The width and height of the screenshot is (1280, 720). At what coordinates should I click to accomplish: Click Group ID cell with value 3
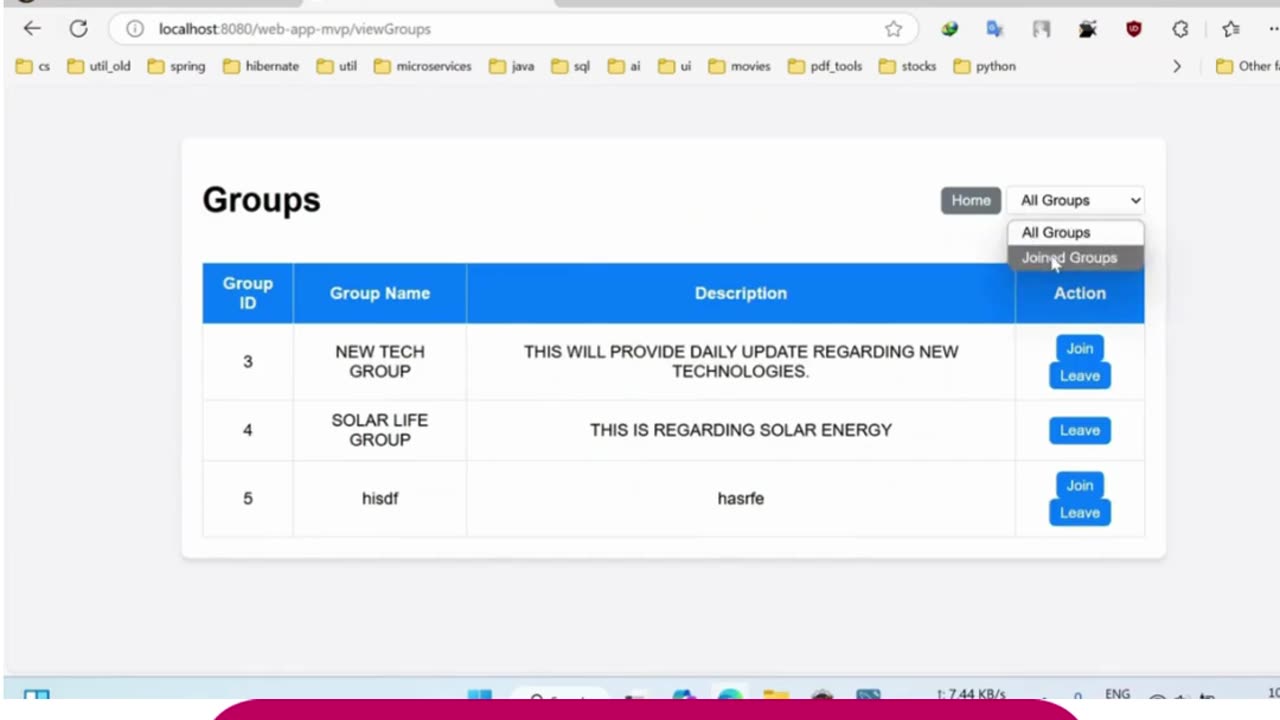[x=248, y=361]
